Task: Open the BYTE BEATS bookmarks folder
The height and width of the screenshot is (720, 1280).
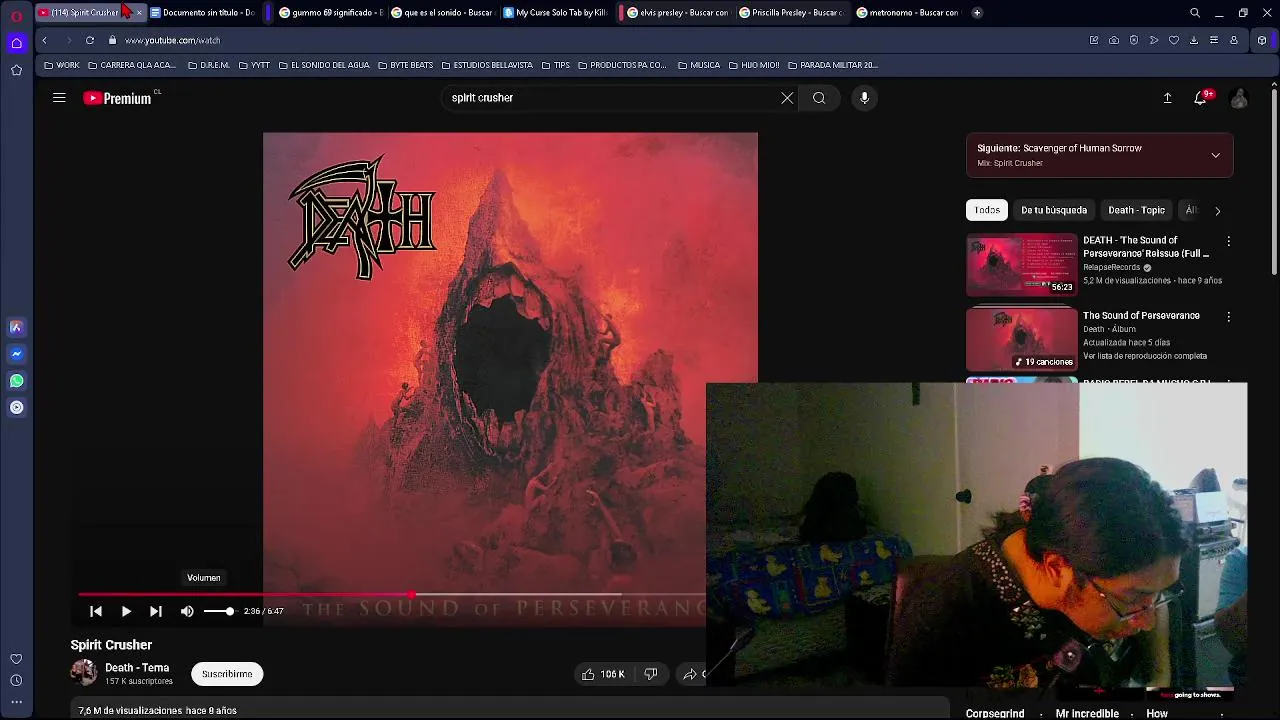Action: coord(405,65)
